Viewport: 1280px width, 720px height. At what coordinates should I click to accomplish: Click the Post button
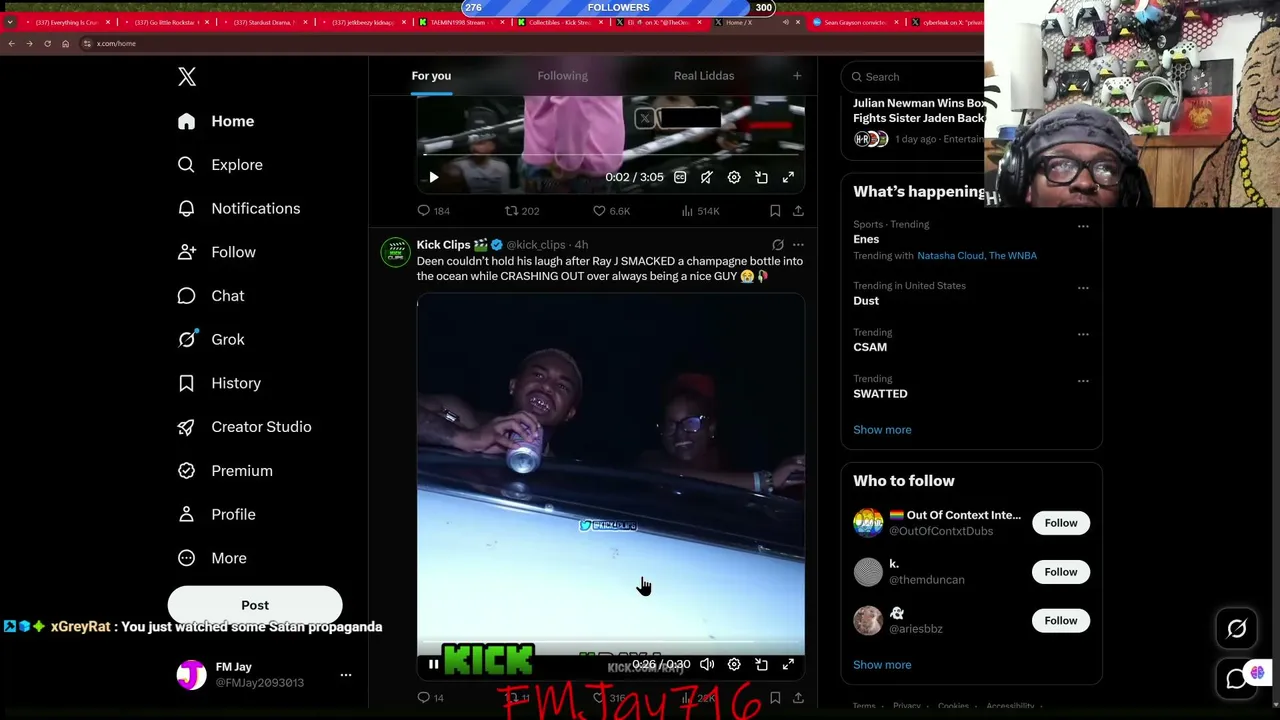tap(255, 605)
